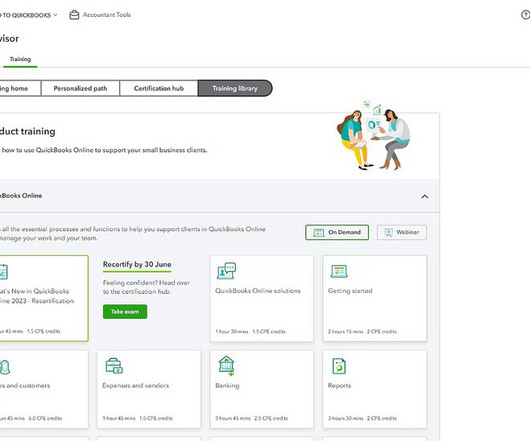The image size is (530, 442).
Task: Click the Sales and customers icon
Action: 5,367
